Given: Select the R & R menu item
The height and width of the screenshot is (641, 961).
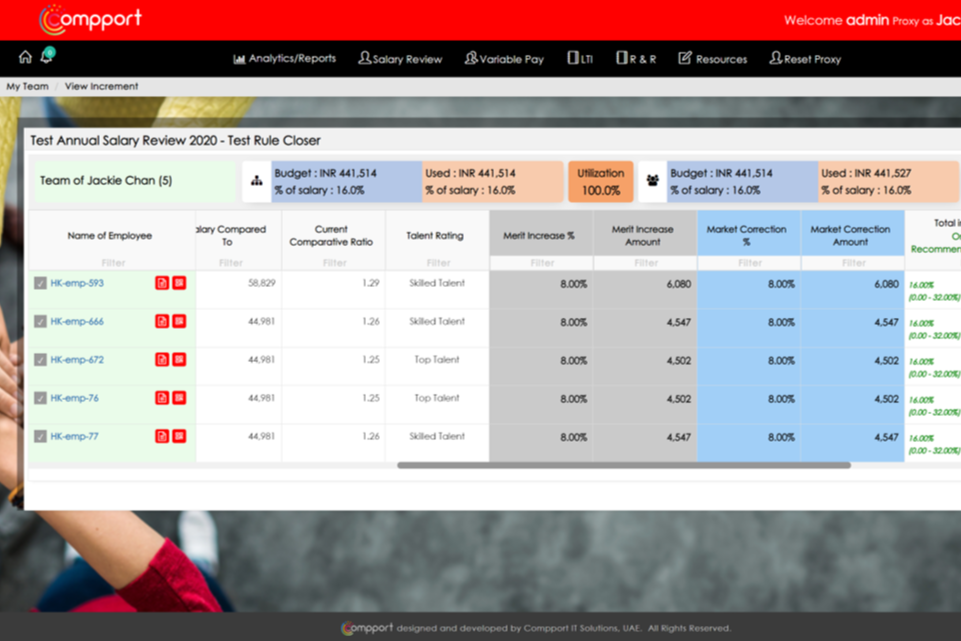Looking at the screenshot, I should 636,59.
